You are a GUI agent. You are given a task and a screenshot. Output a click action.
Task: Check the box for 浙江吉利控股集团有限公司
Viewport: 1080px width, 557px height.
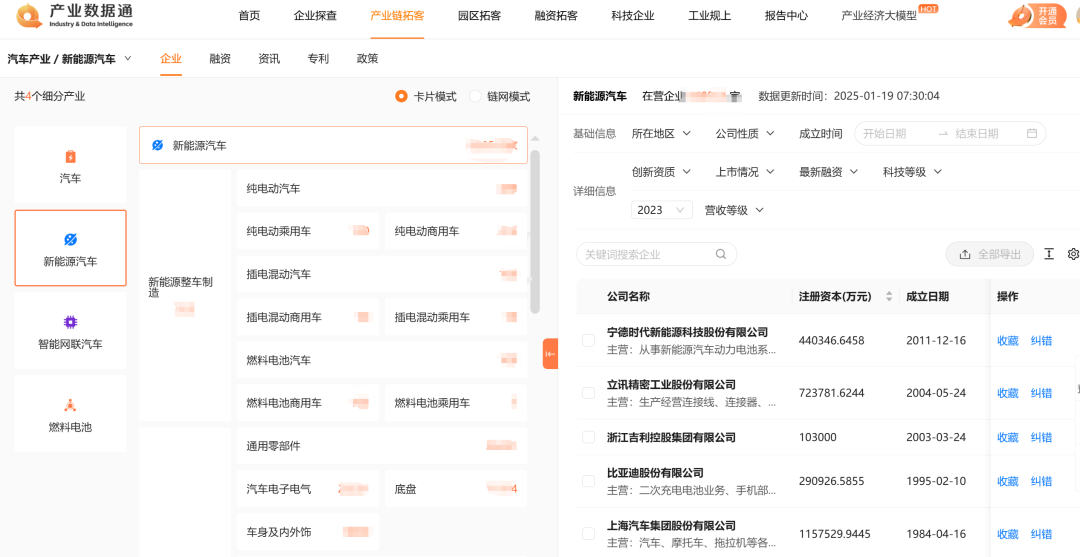[588, 437]
